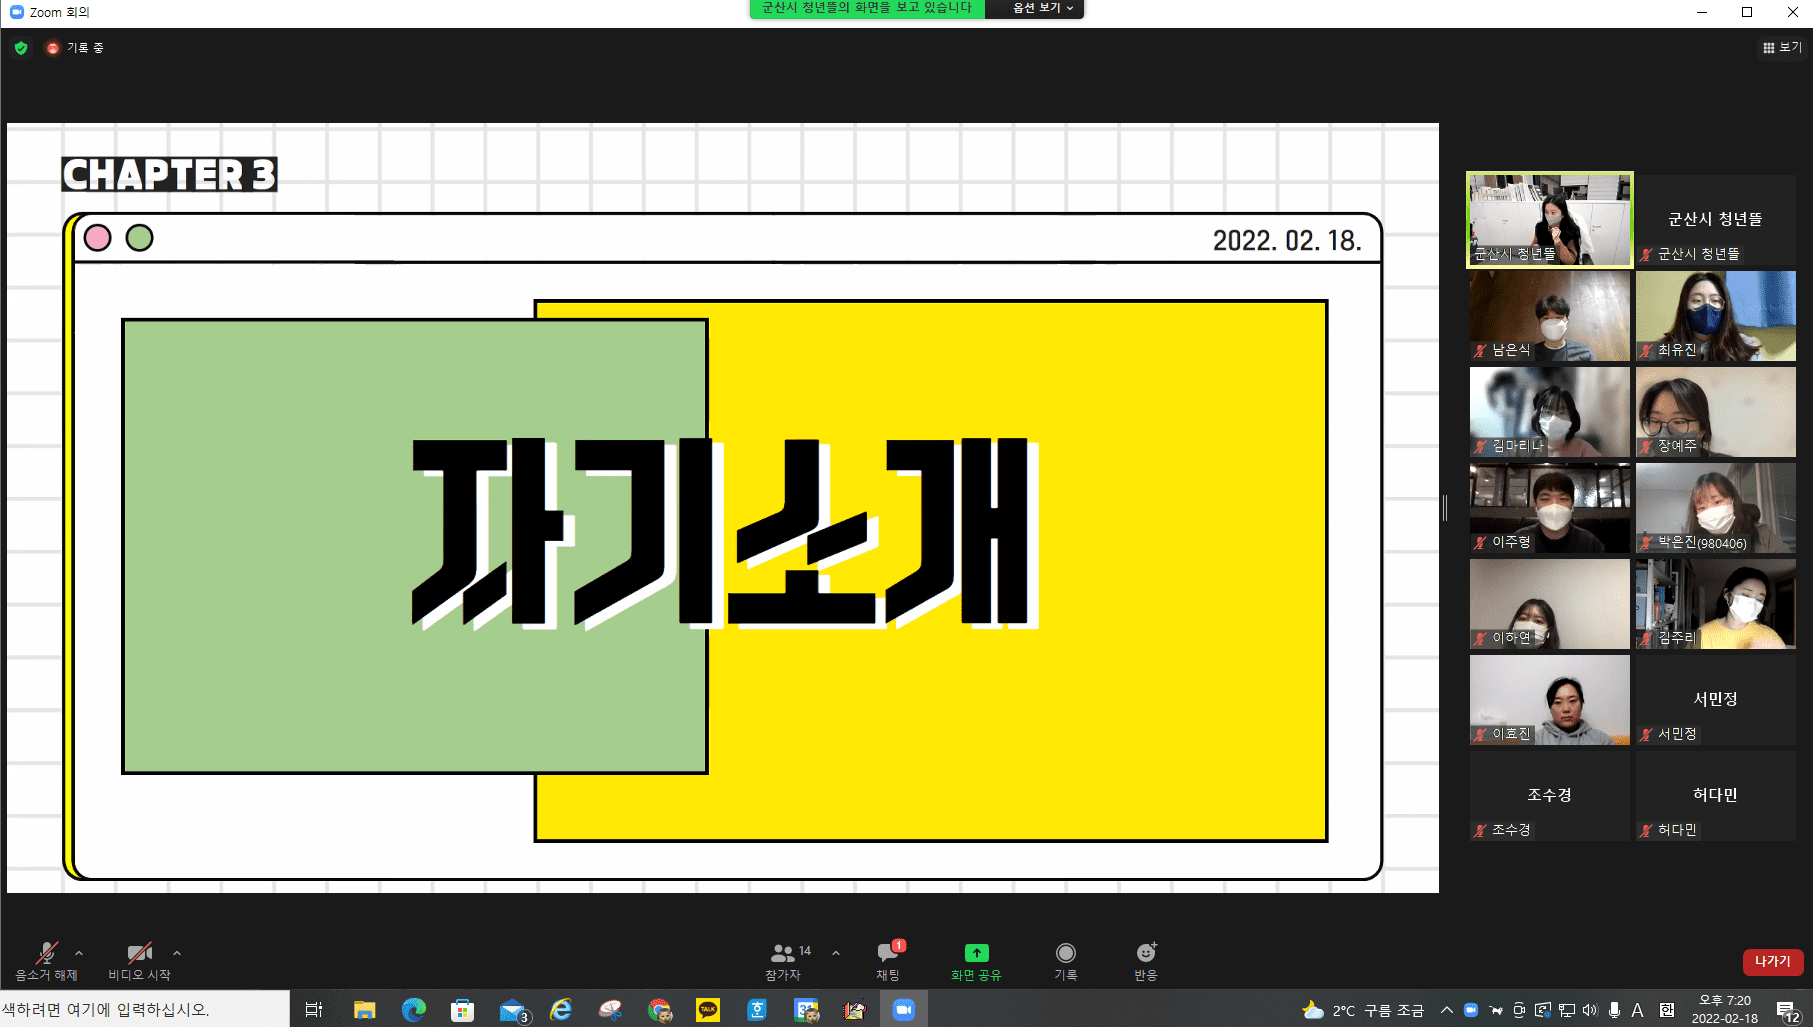Open the weather widget showing 2°C 구름 조금
The image size is (1813, 1027).
(x=1362, y=1010)
